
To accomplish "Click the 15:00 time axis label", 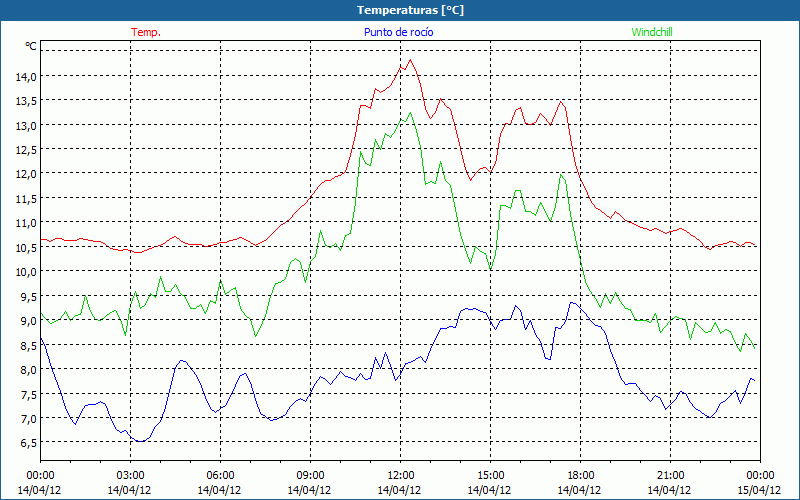I will 490,475.
